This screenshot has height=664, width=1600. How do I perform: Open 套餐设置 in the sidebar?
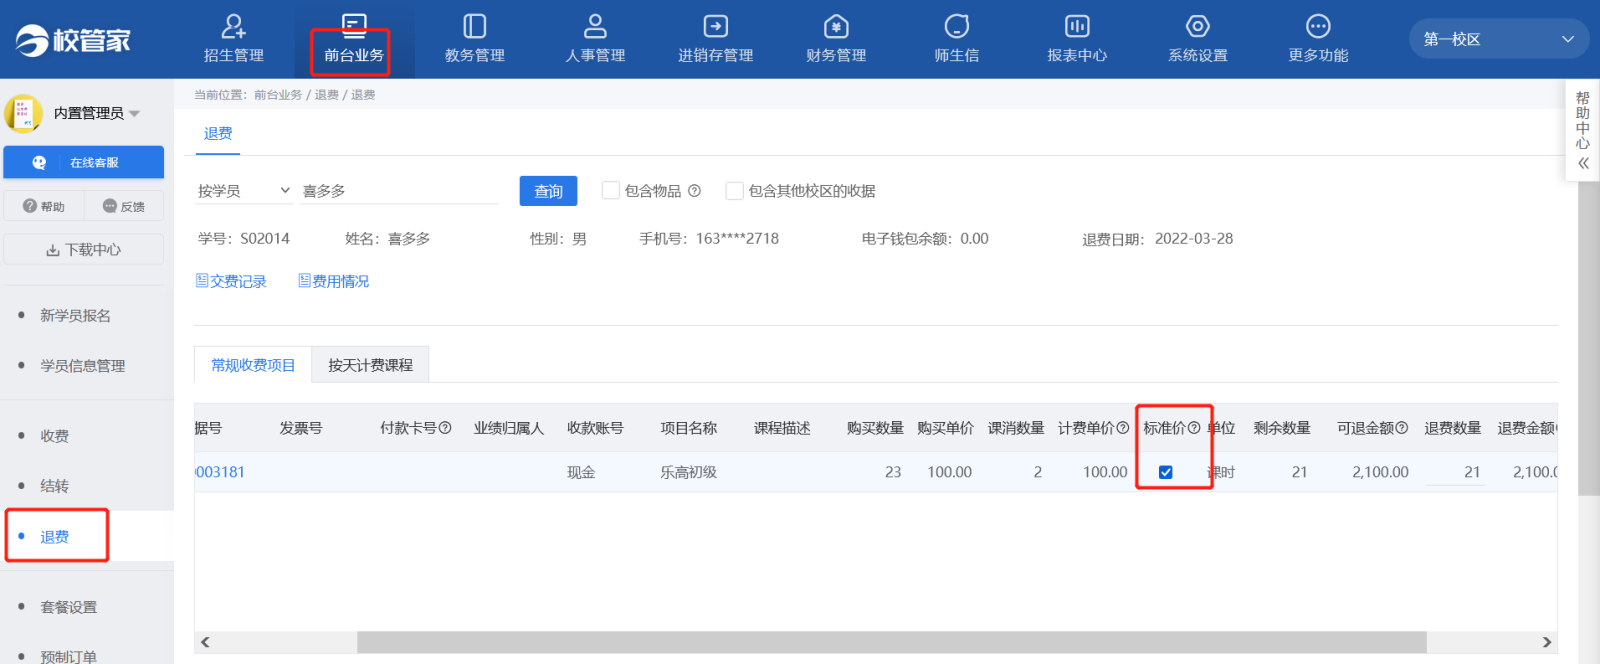tap(68, 607)
